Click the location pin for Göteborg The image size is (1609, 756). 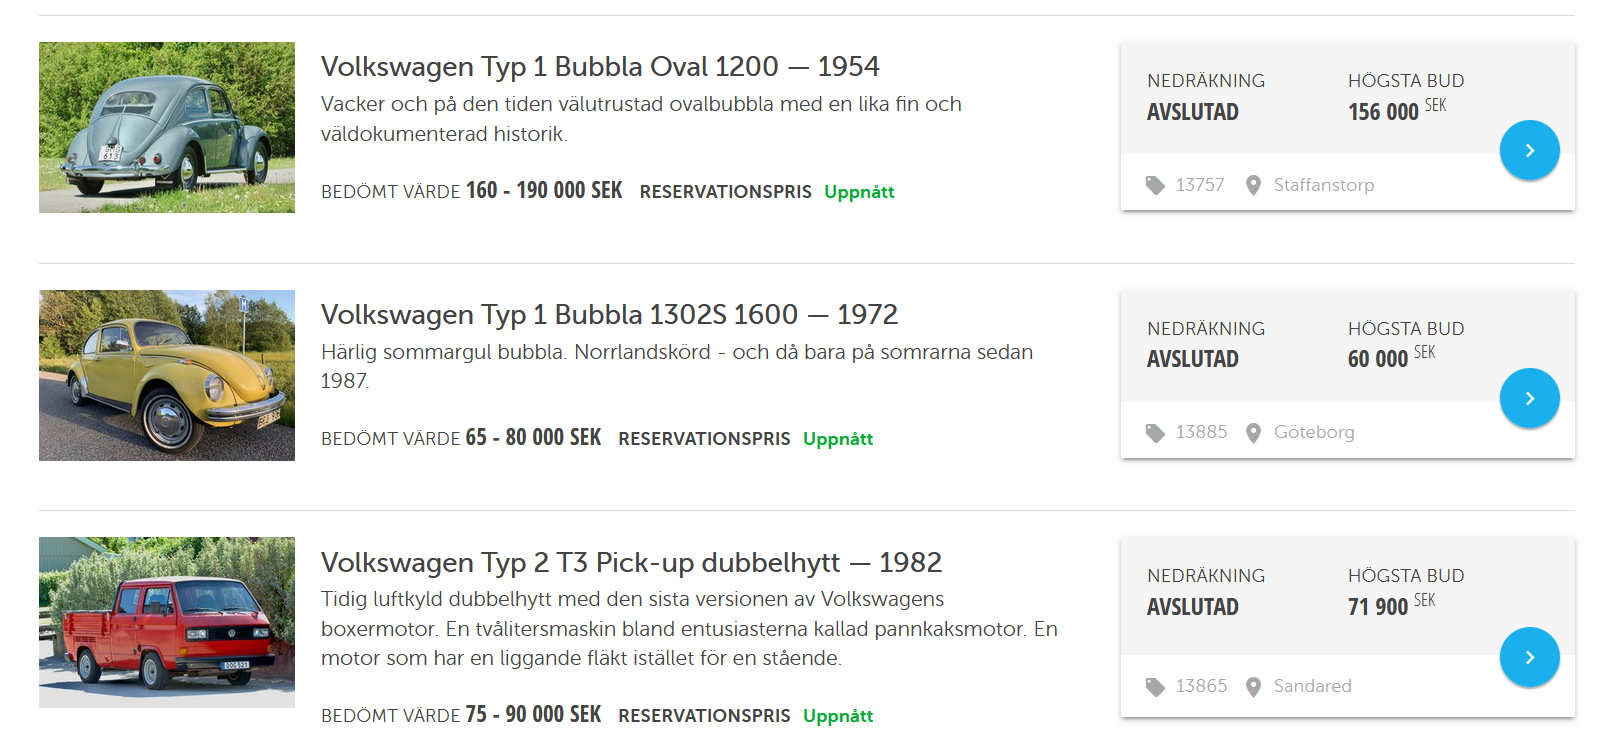[x=1253, y=432]
